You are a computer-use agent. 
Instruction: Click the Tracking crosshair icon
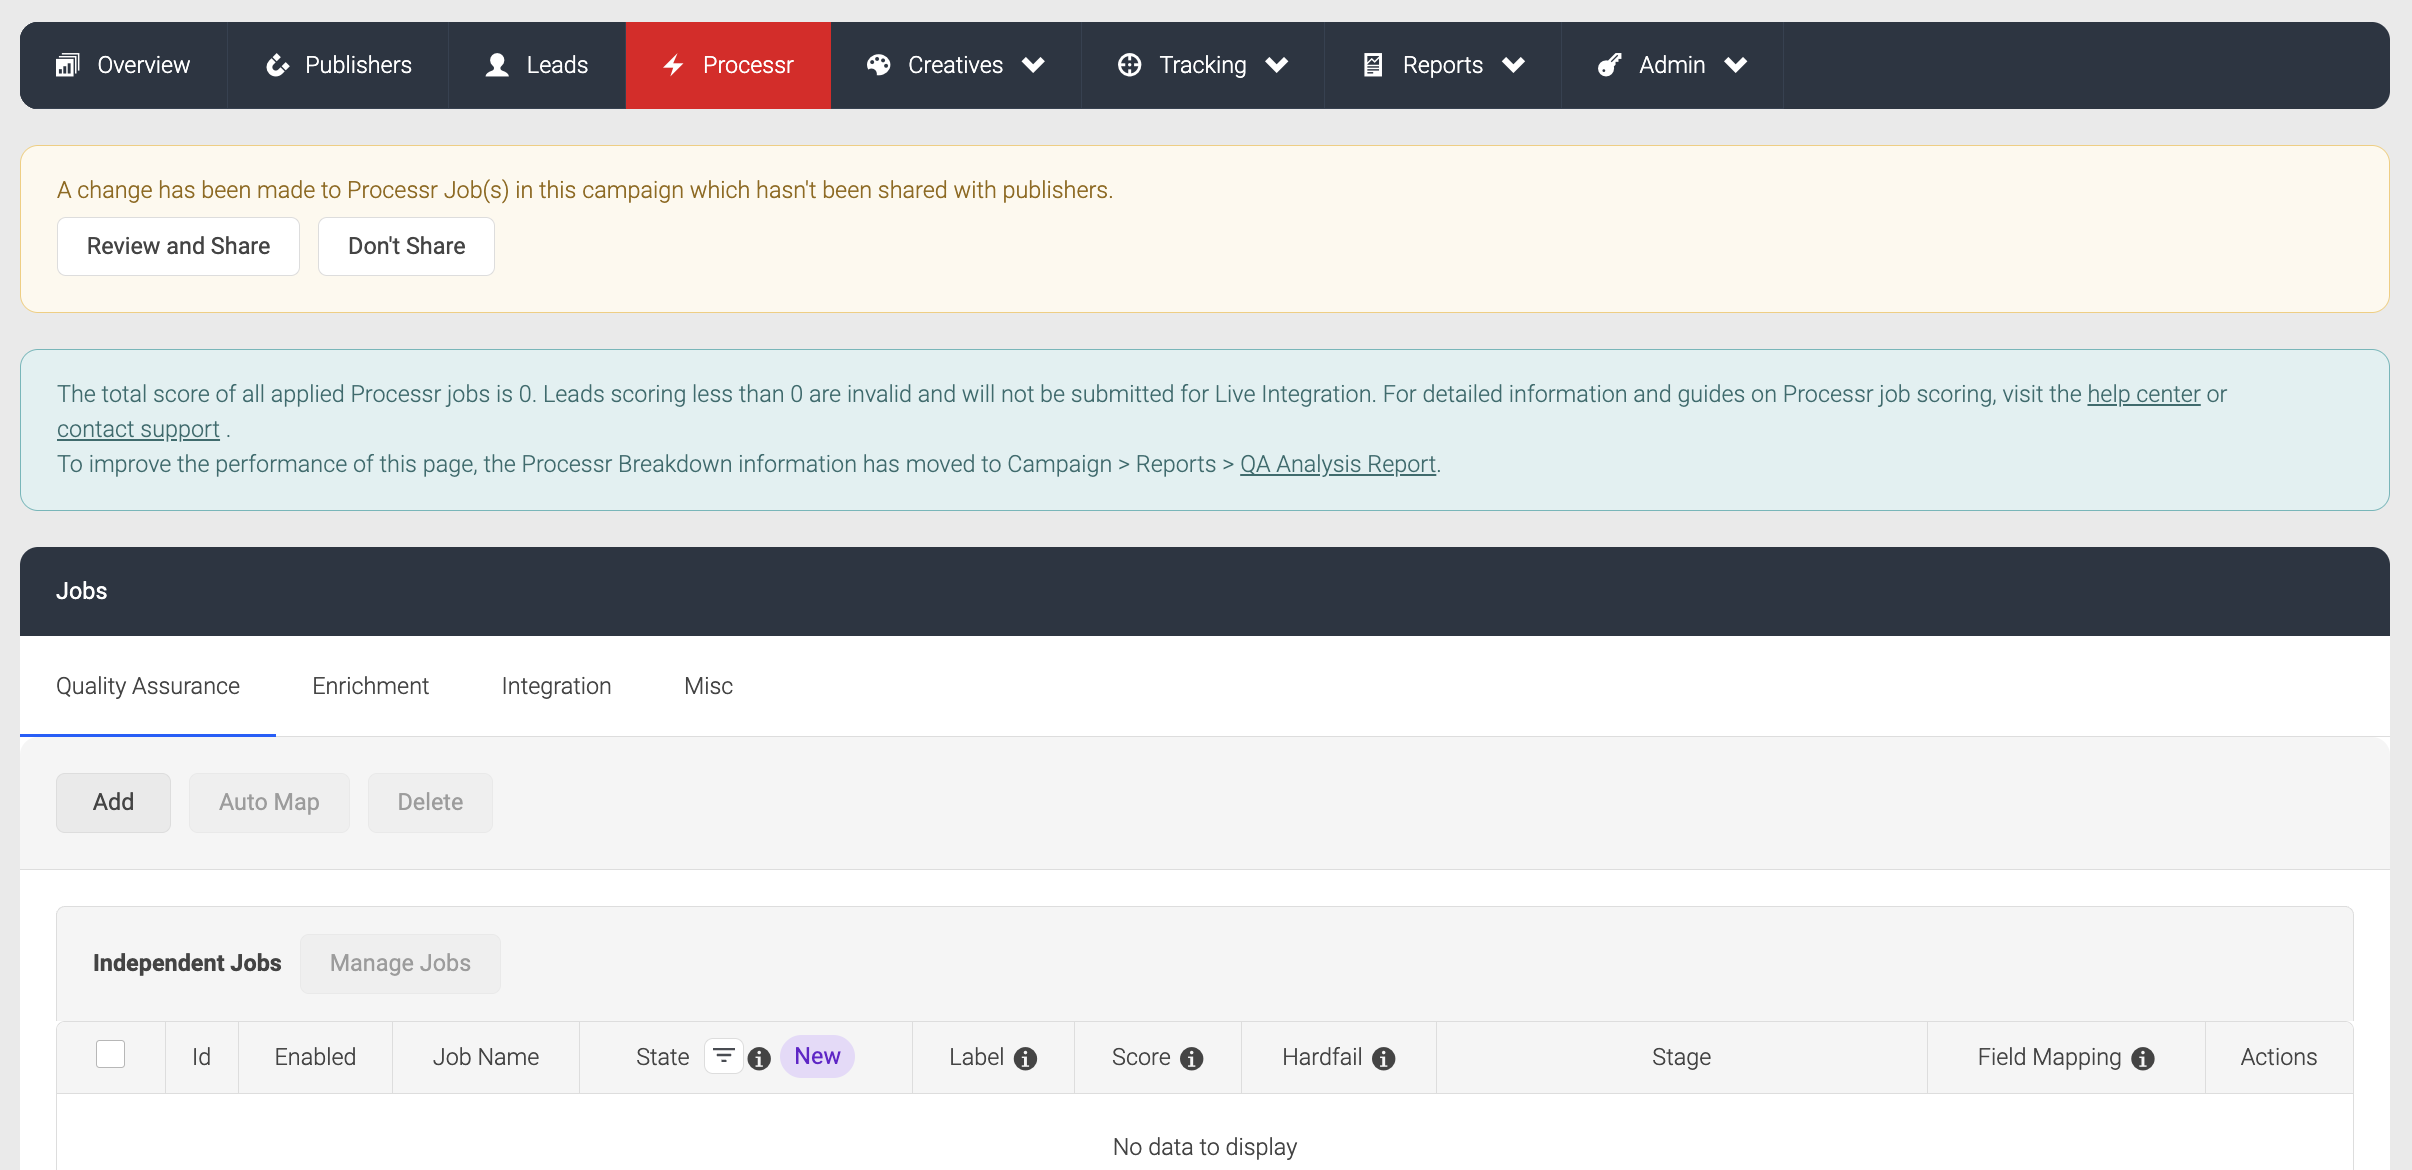click(1129, 65)
